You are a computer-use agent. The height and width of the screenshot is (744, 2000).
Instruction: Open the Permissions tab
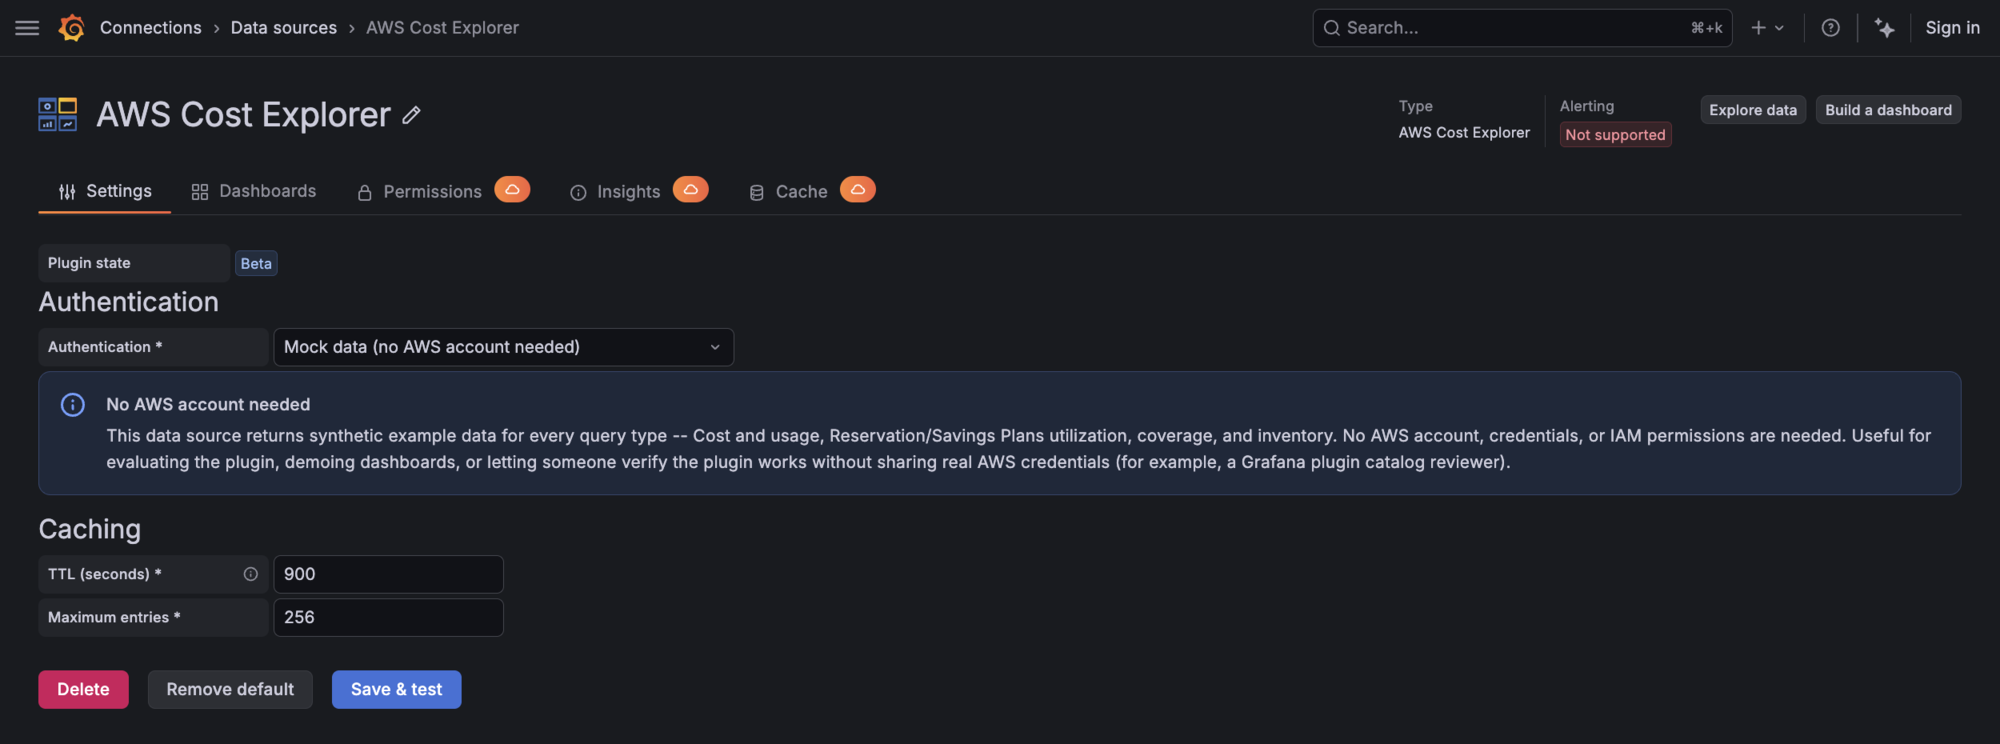420,191
